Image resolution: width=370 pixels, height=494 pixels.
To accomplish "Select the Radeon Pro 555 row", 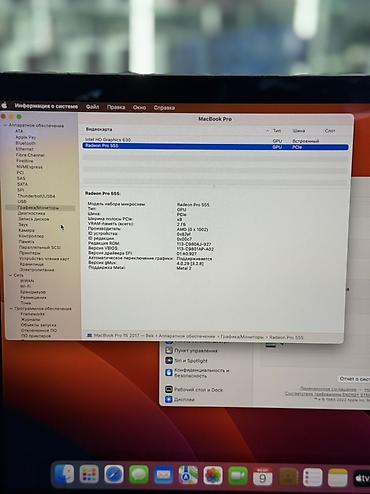I will tap(215, 146).
